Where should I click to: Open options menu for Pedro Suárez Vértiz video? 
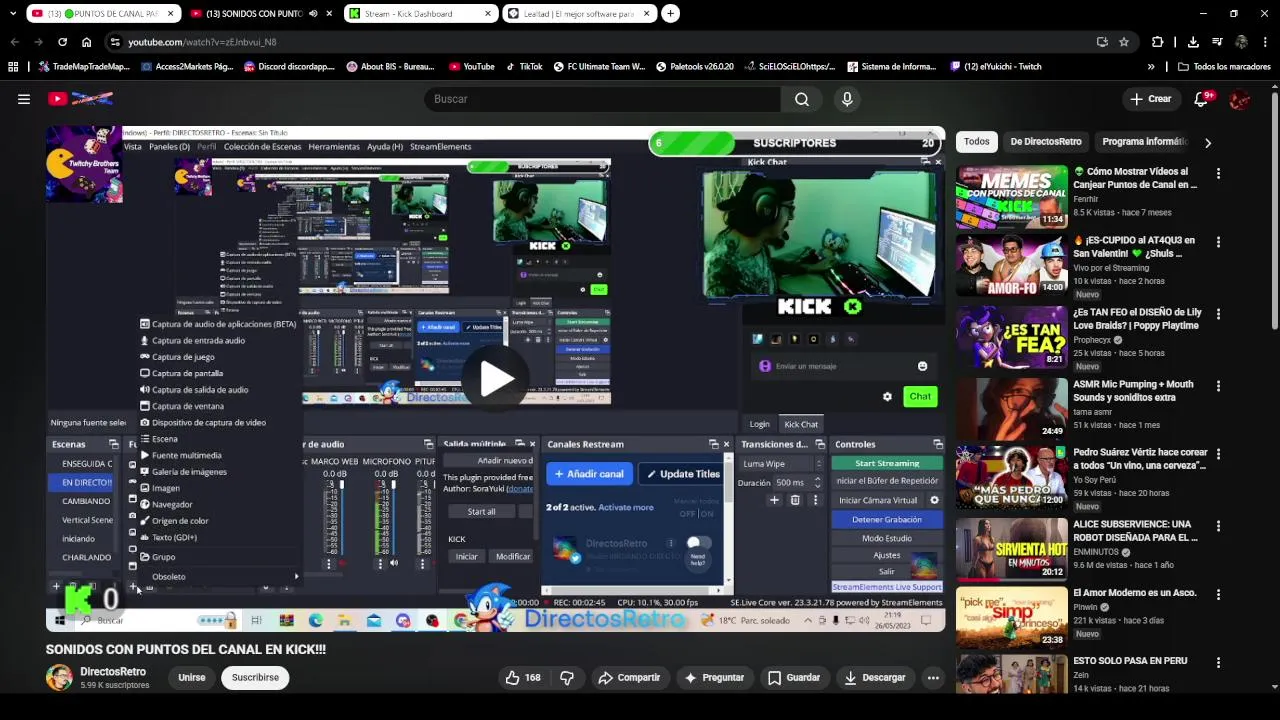pos(1218,454)
